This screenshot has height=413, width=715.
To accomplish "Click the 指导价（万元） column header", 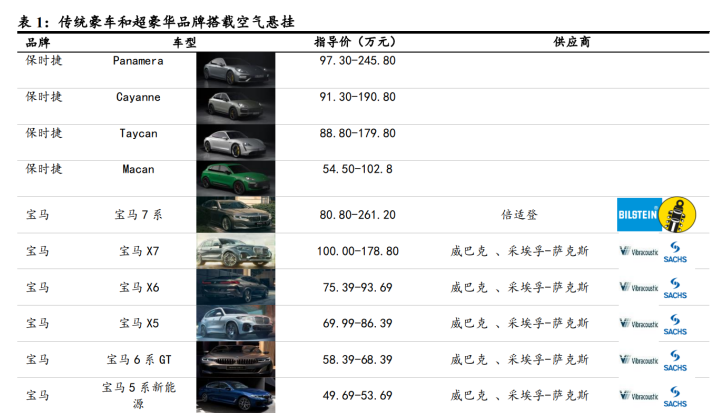I will (x=355, y=42).
